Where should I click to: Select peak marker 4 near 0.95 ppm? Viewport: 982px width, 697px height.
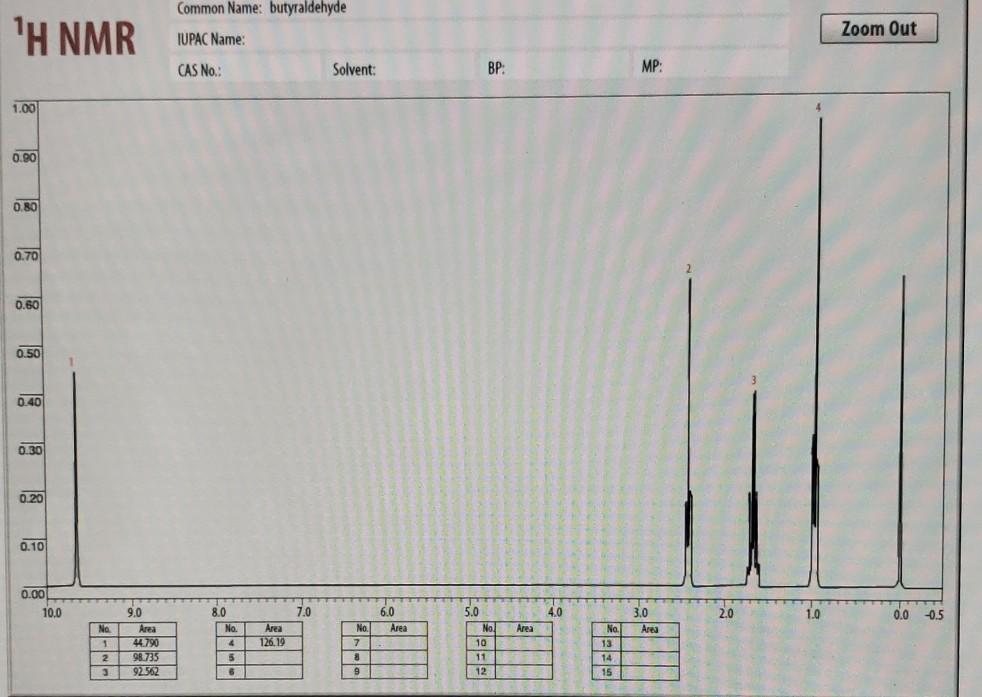819,106
